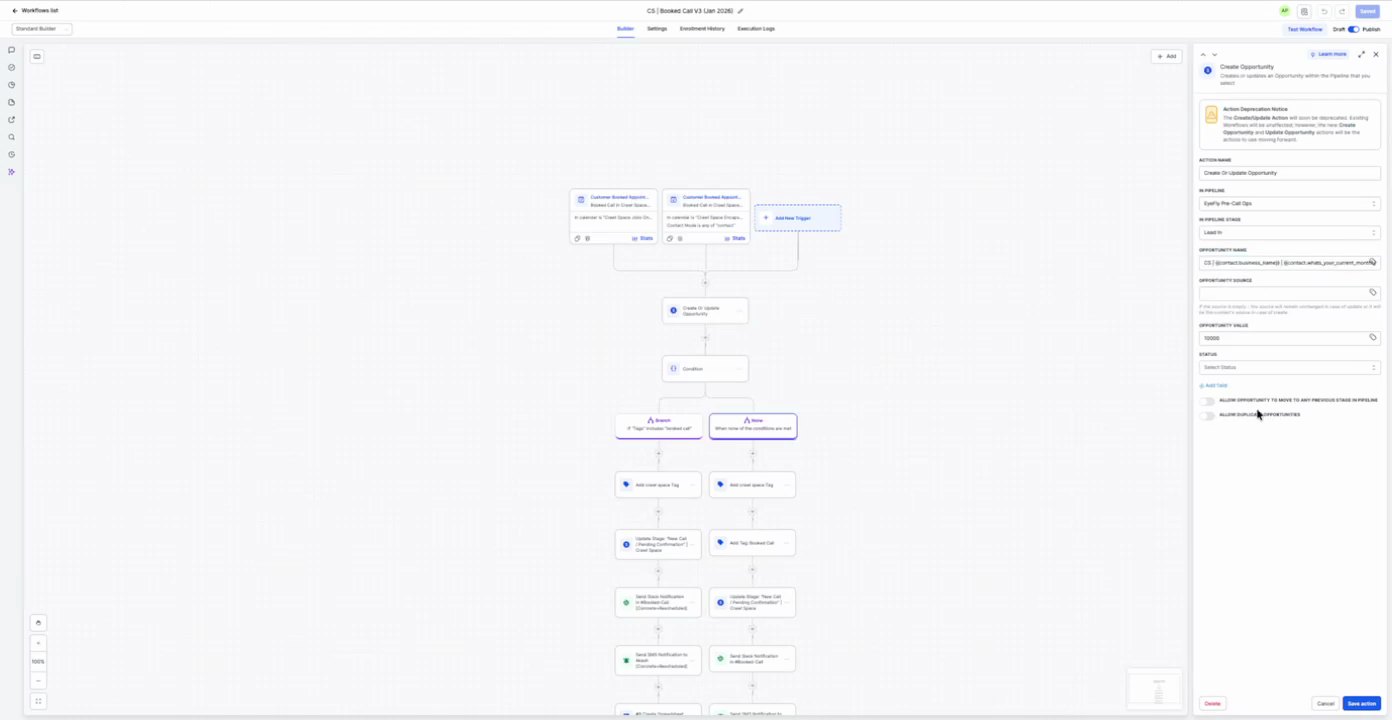Viewport: 1392px width, 720px height.
Task: Click the Add button on canvas
Action: (x=1166, y=56)
